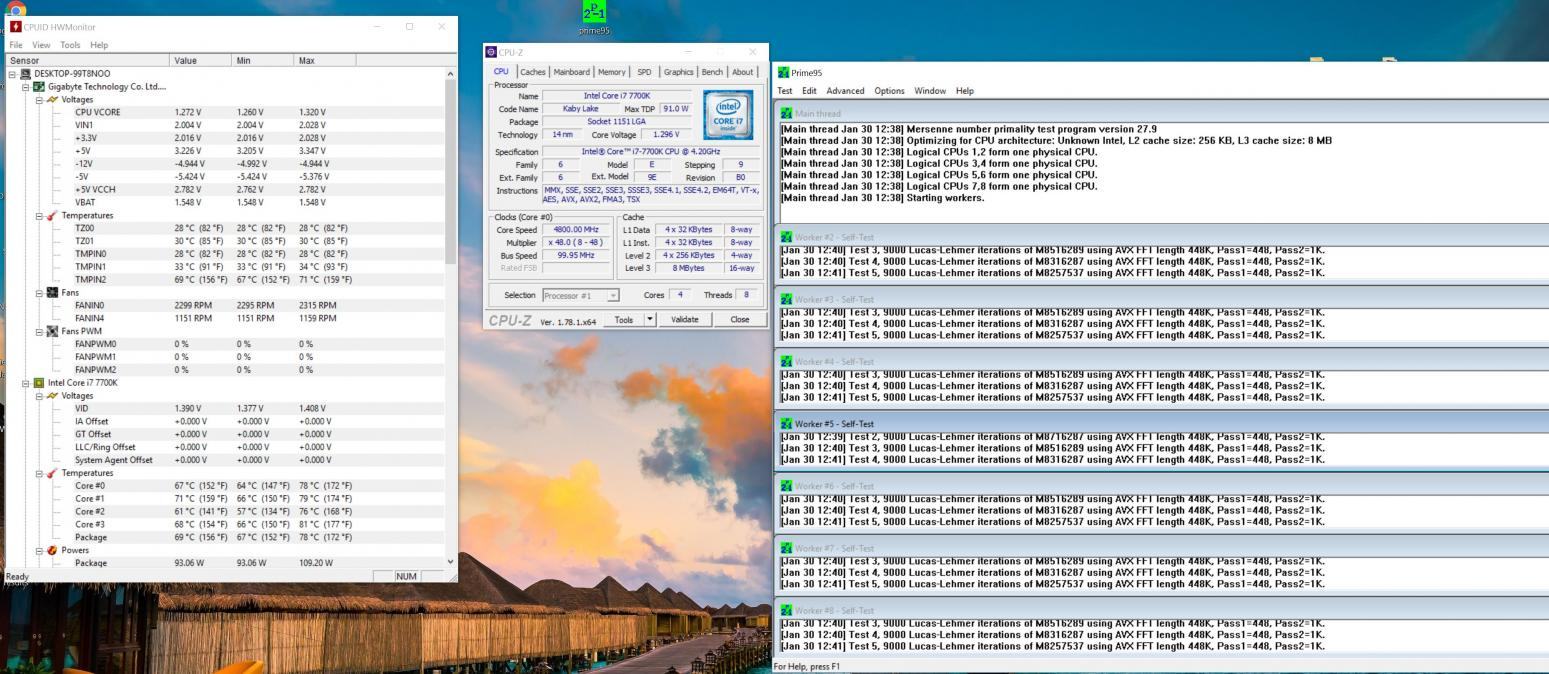Click the Intel Core i7 logo in CPU-Z
1549x674 pixels.
(x=728, y=115)
